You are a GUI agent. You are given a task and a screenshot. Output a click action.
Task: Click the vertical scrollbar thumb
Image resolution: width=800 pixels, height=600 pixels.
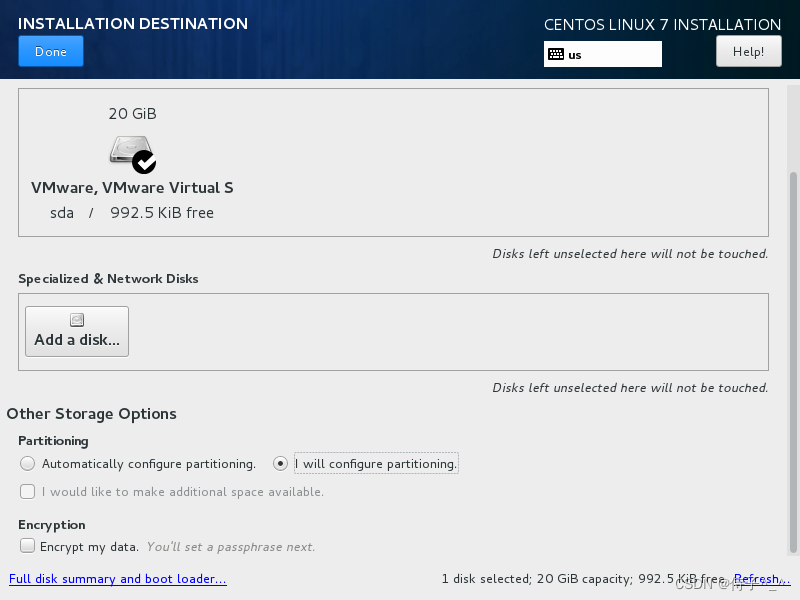793,363
